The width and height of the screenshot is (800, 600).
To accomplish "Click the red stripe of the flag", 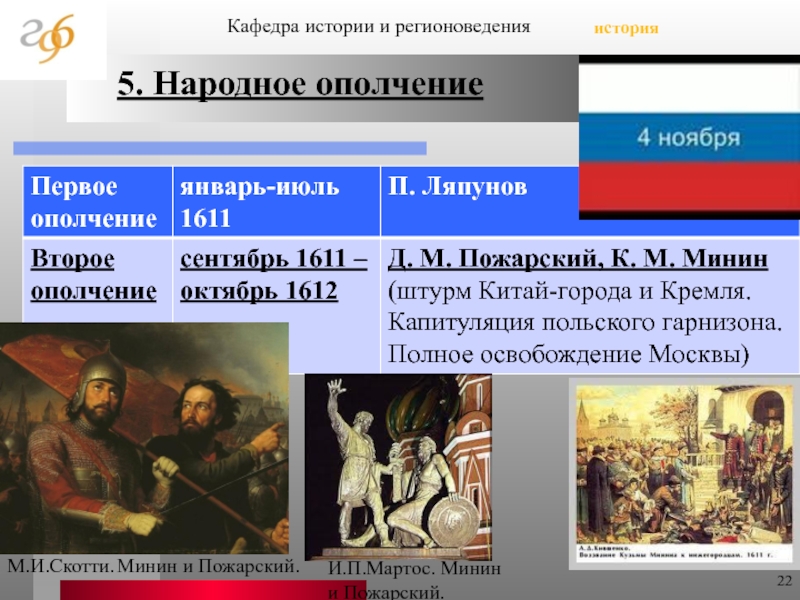I will [x=689, y=188].
